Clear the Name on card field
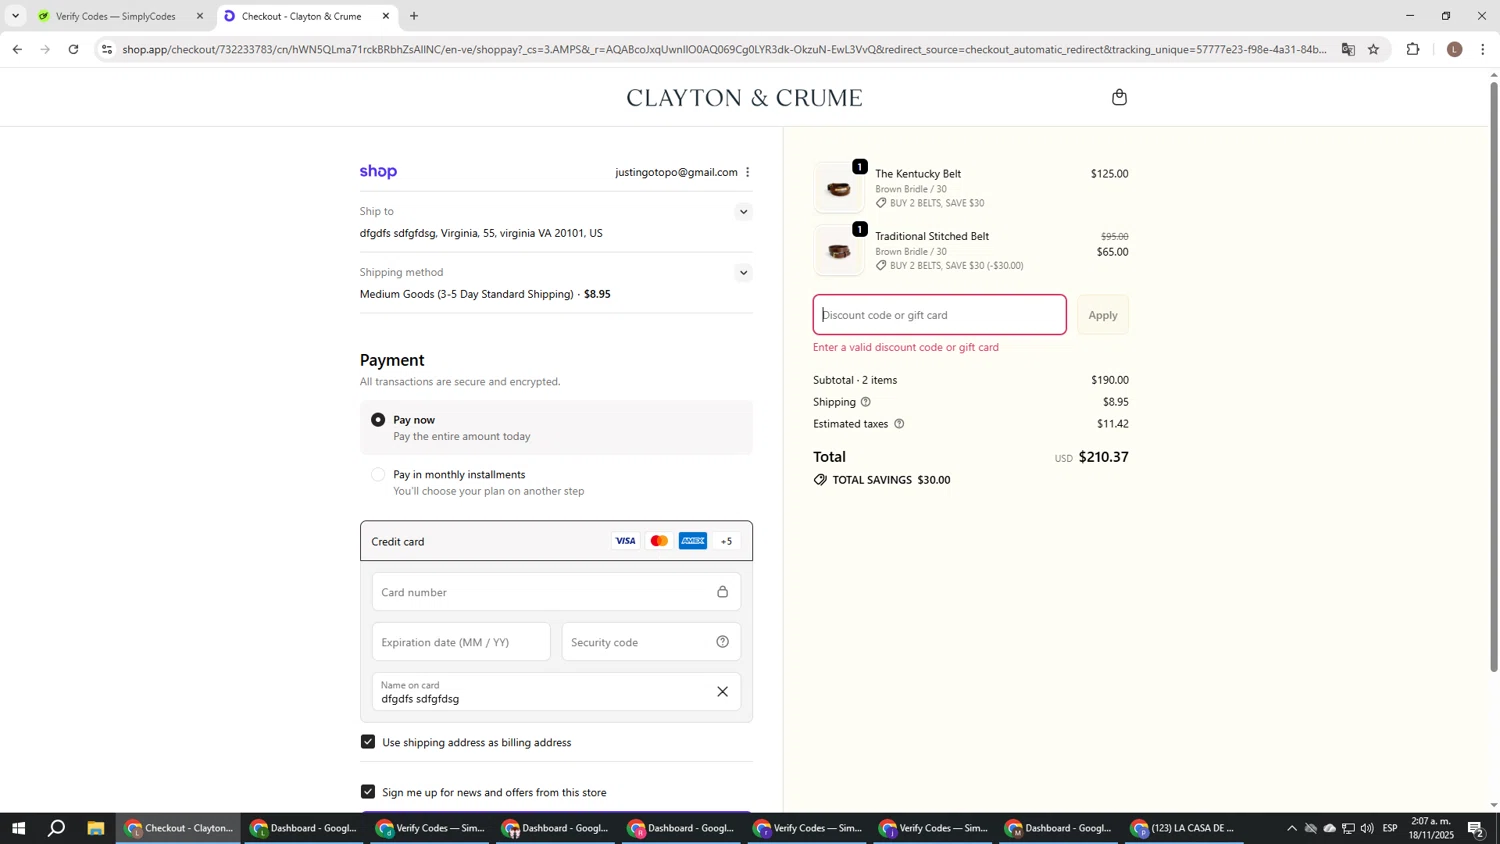This screenshot has width=1500, height=844. [x=722, y=692]
